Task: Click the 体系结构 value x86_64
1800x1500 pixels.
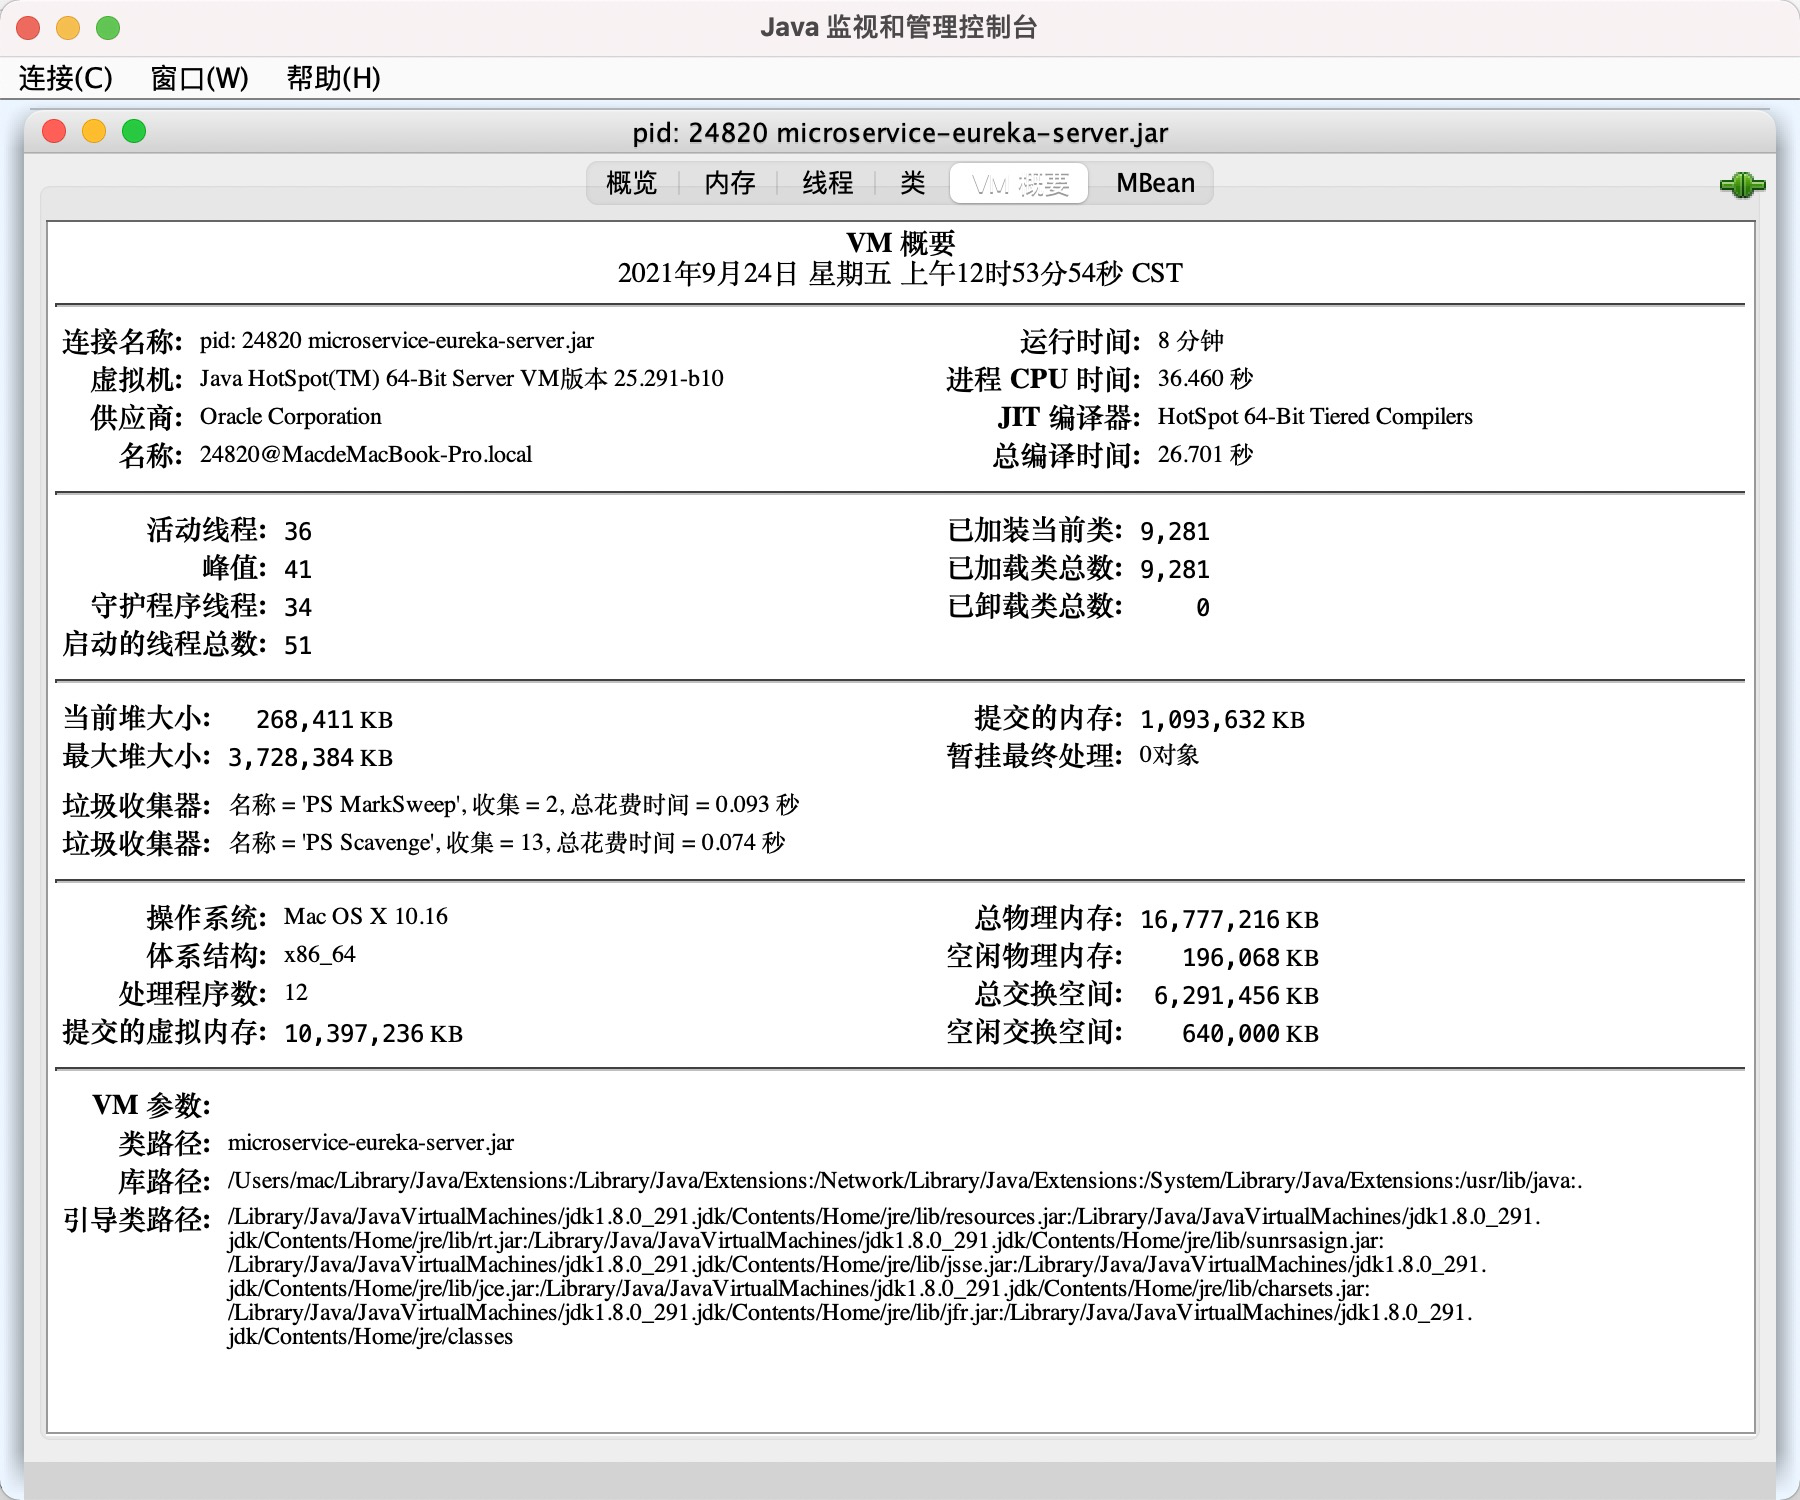Action: pos(319,954)
